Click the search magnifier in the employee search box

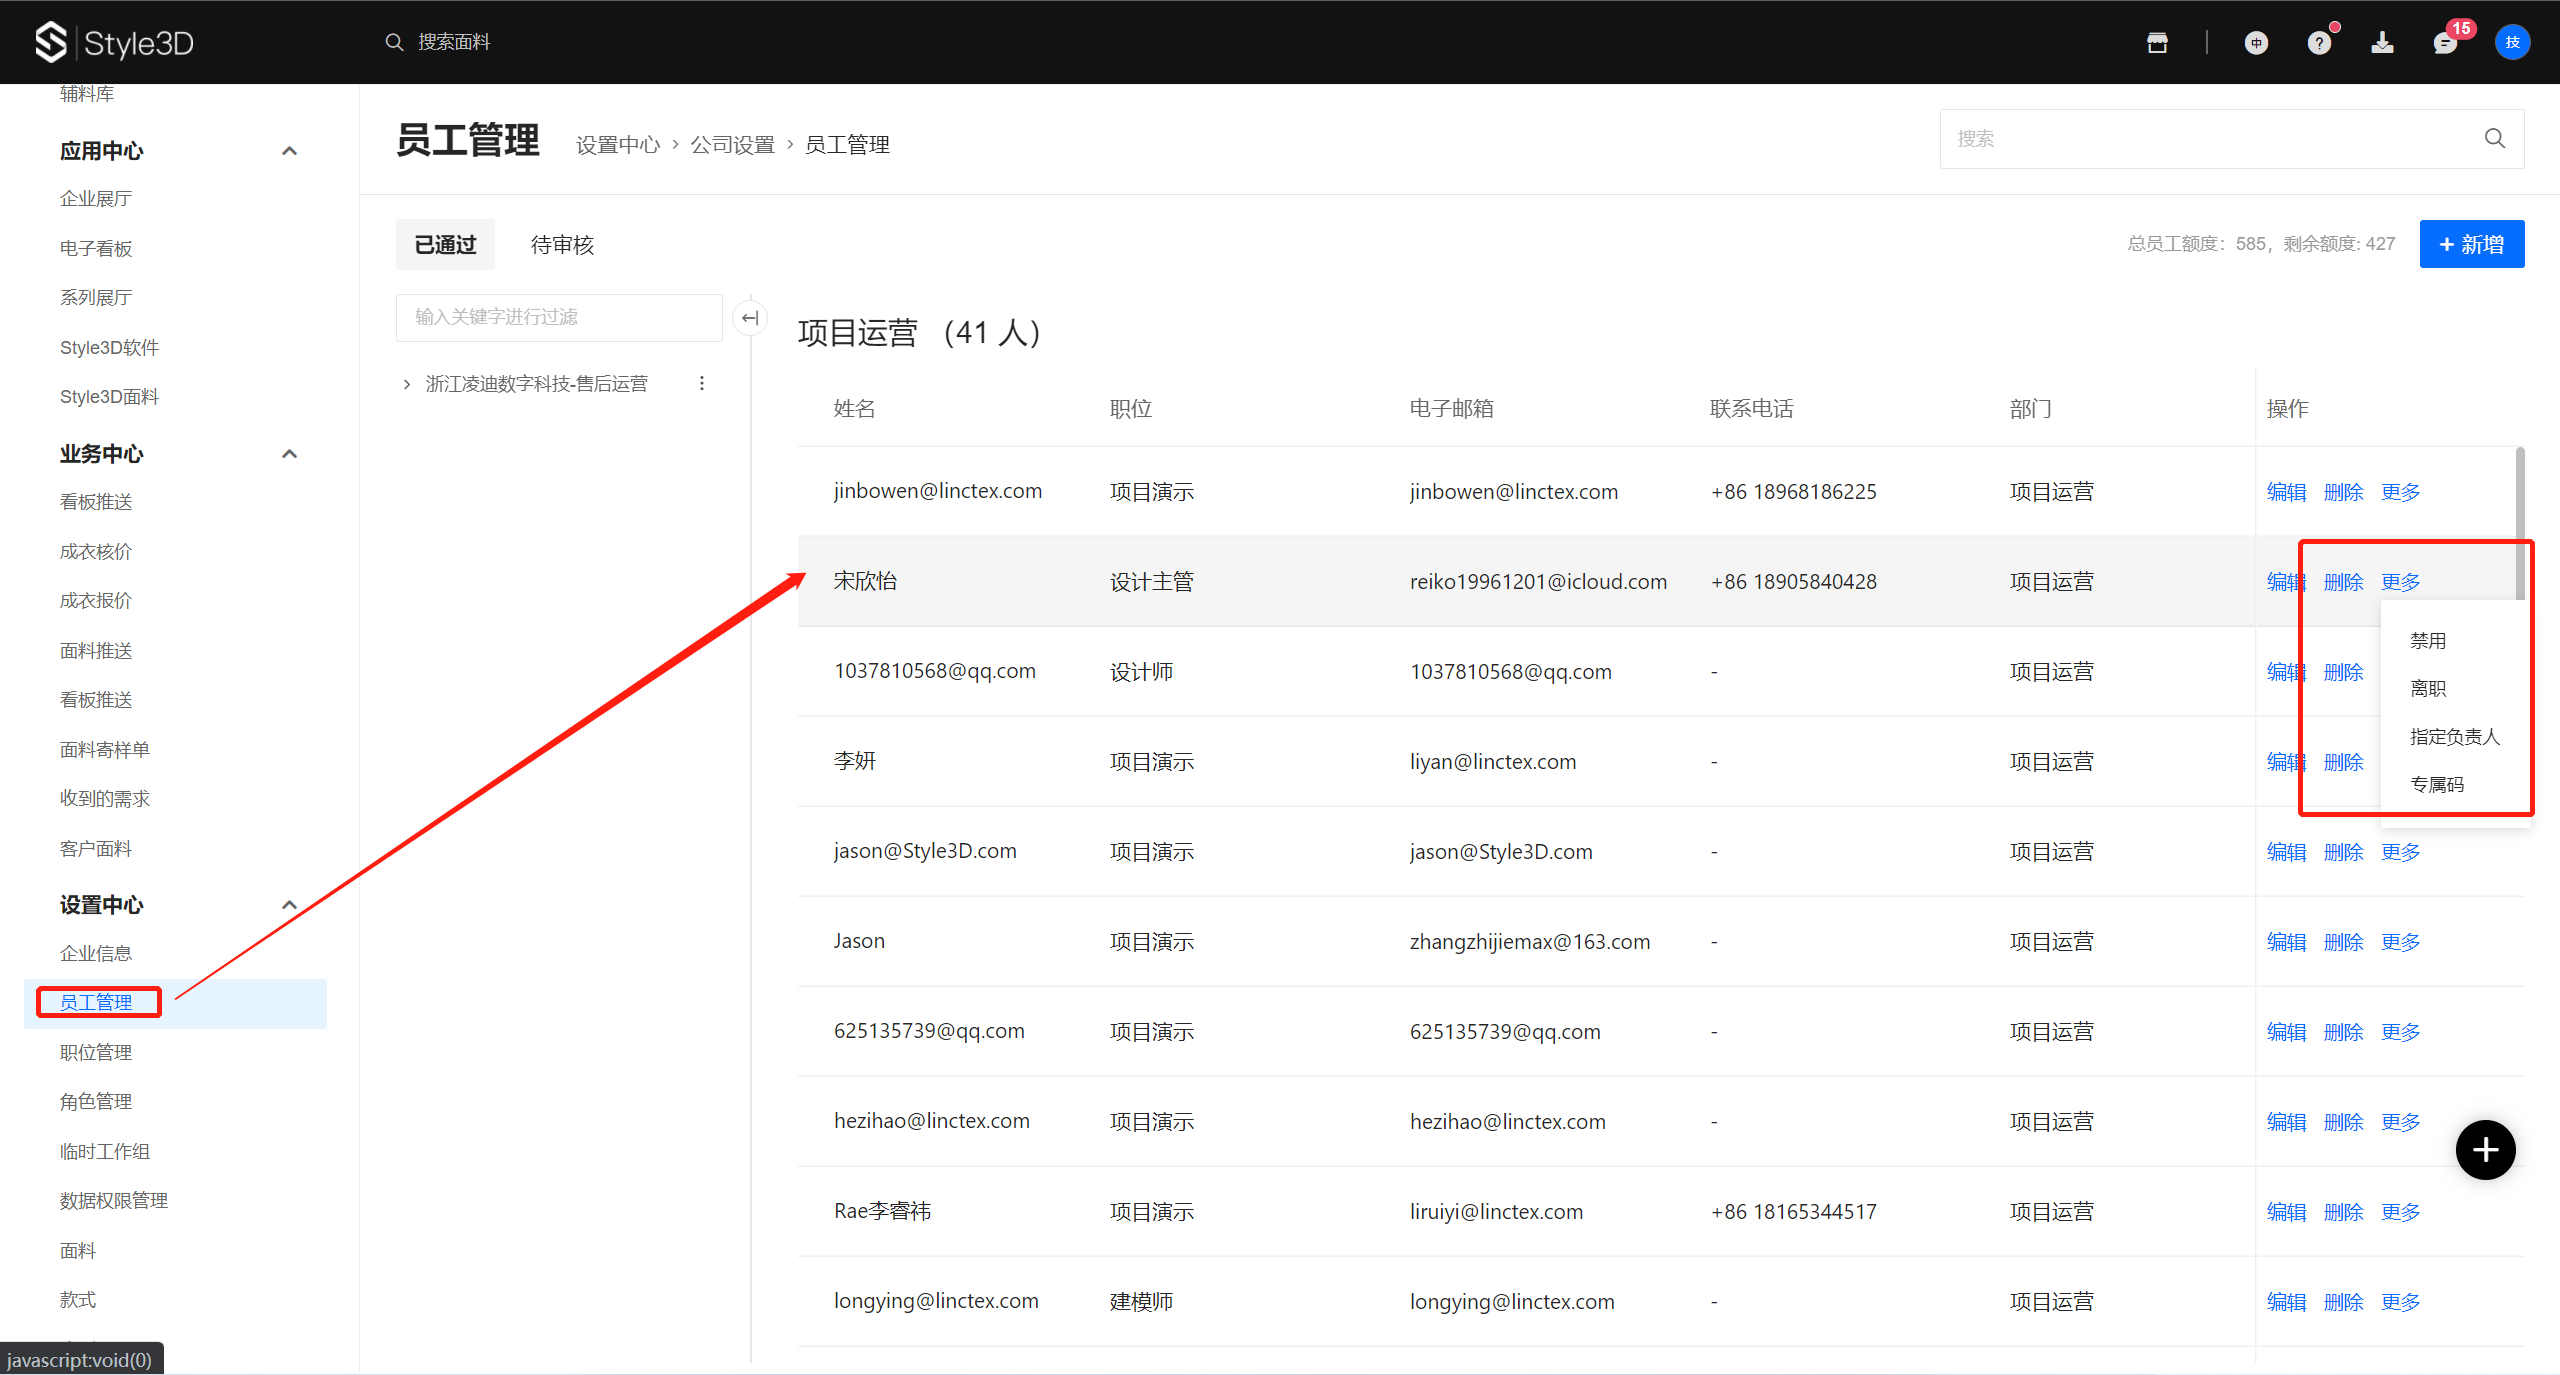[x=2494, y=138]
